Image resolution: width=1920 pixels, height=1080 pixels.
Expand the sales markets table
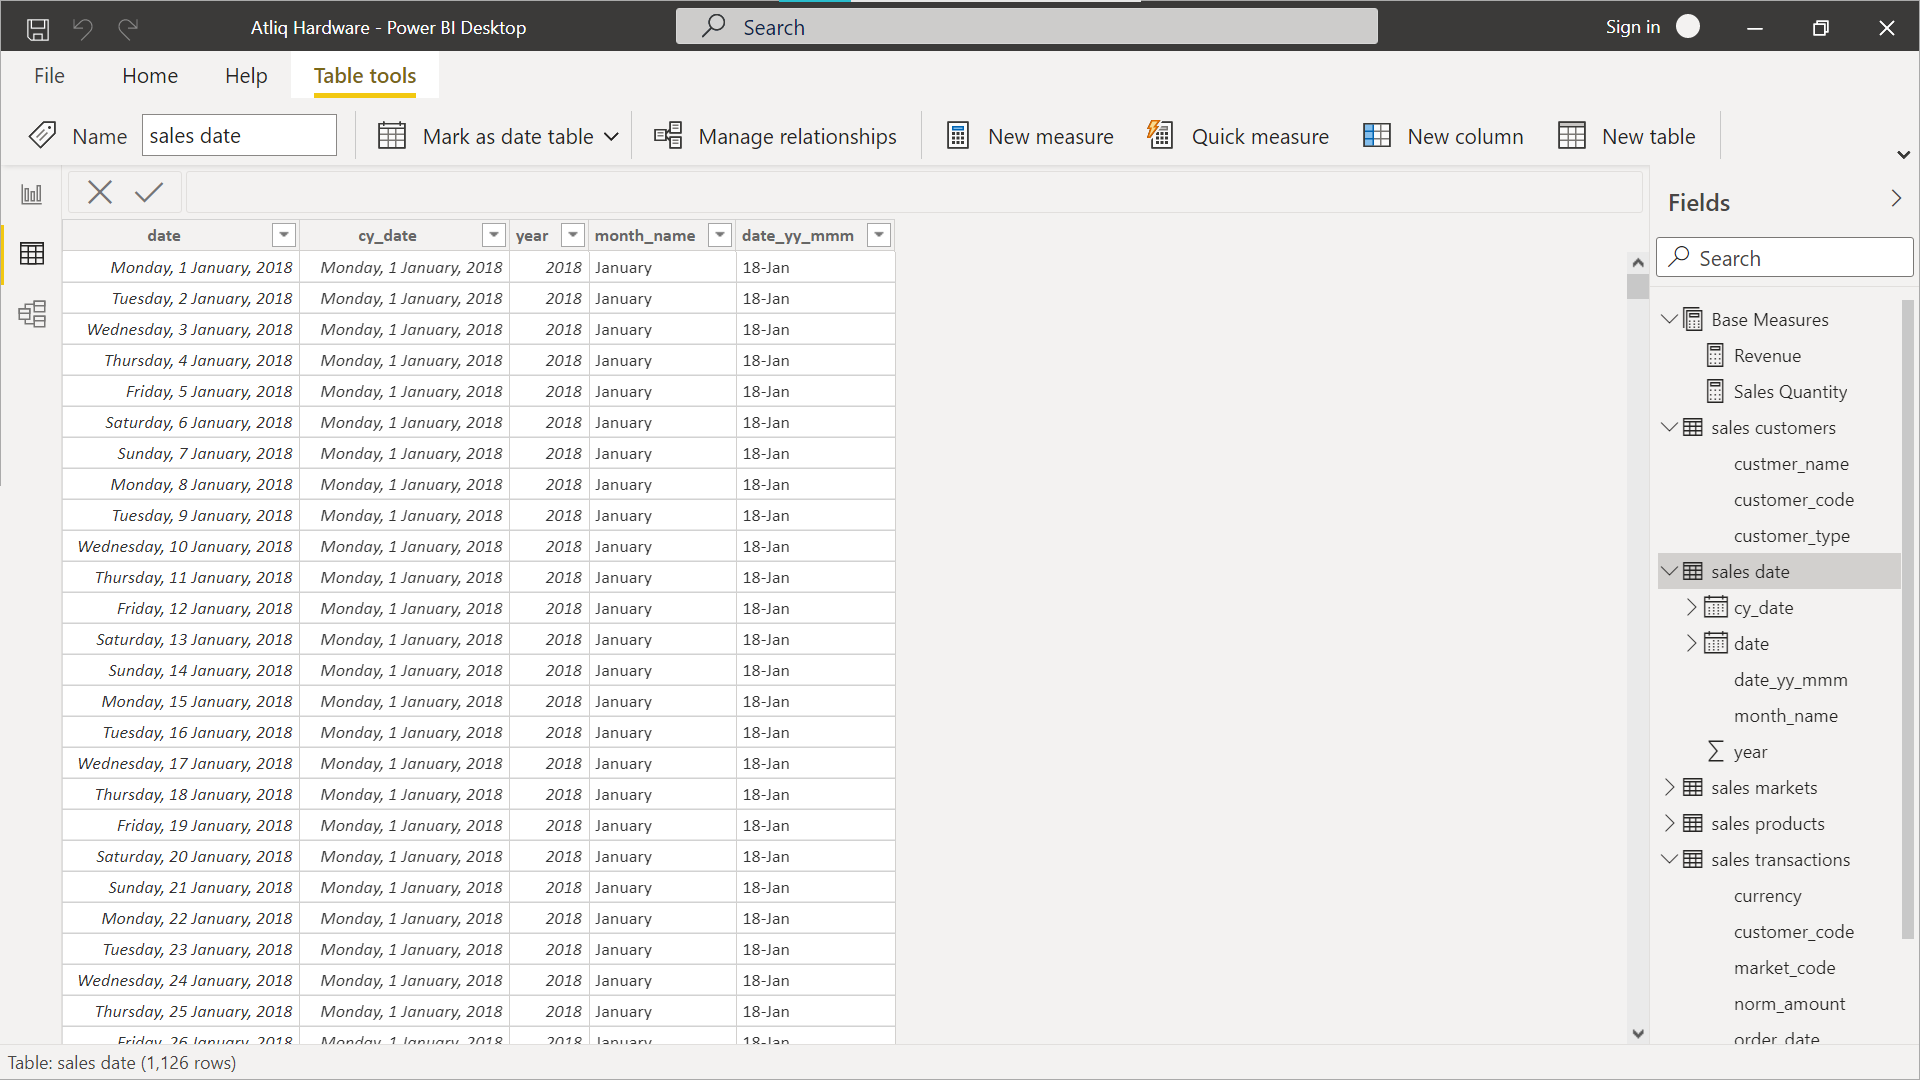pos(1669,787)
